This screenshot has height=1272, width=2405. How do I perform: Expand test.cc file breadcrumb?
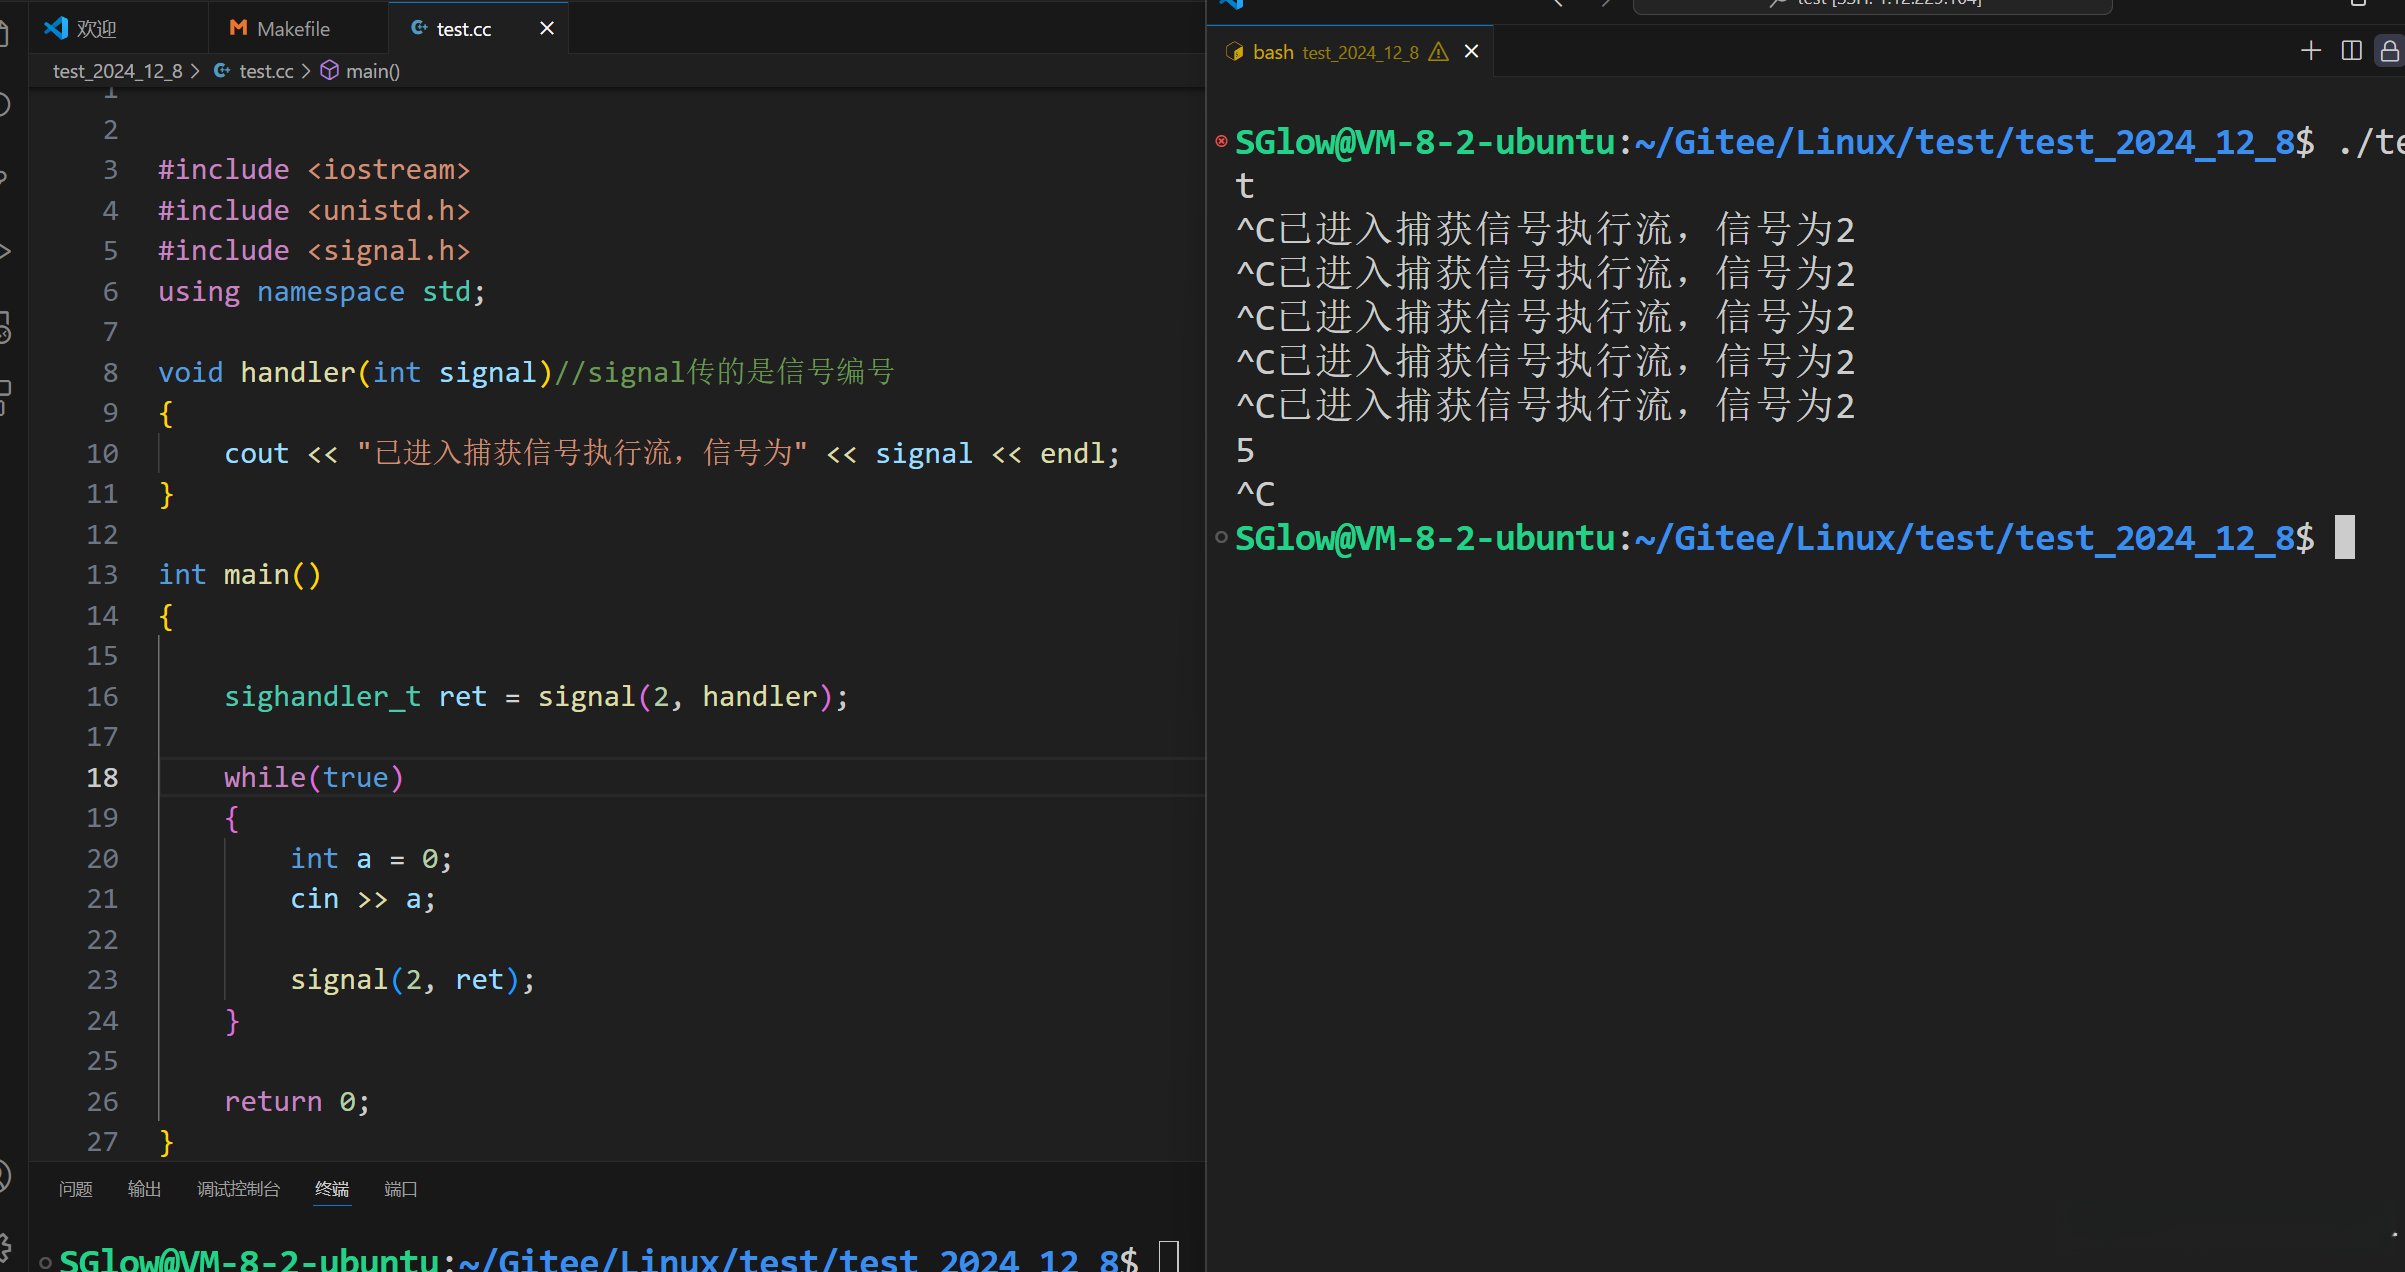(x=265, y=71)
